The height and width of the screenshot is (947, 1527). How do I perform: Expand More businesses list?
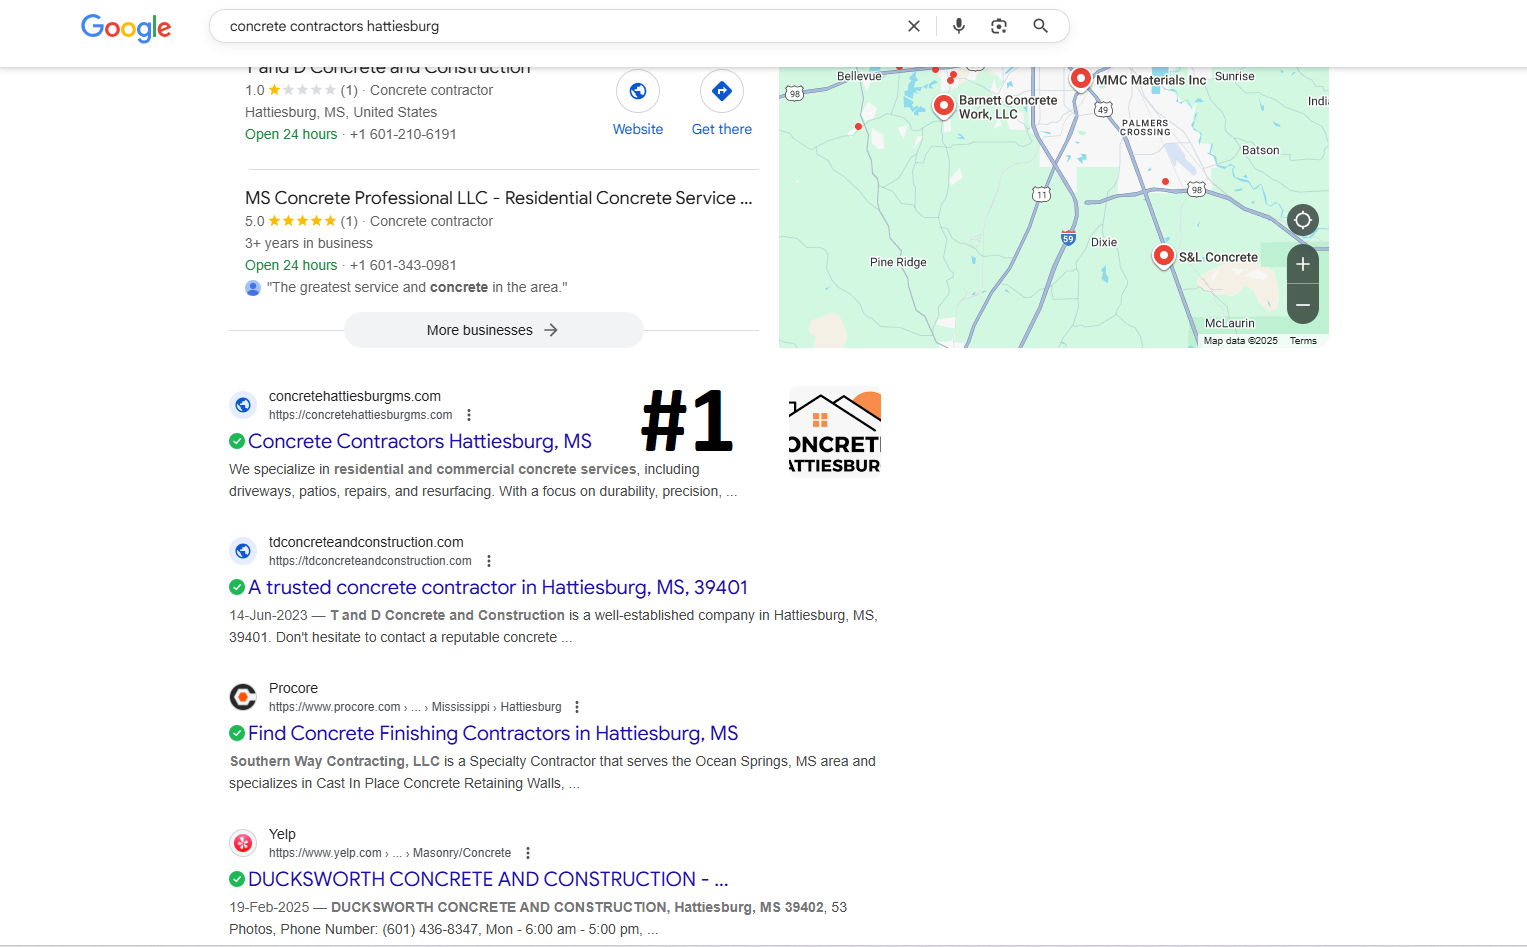493,330
